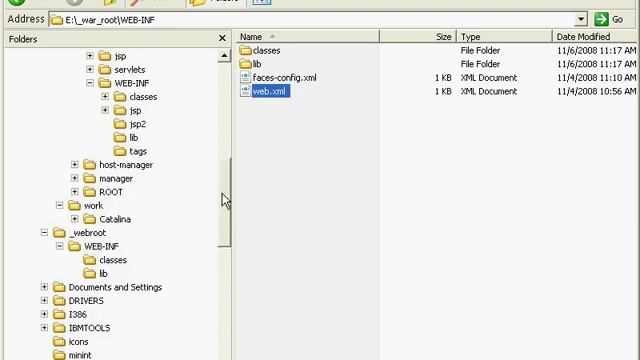Click the _webroot folder icon
The image size is (640, 360).
[60, 233]
